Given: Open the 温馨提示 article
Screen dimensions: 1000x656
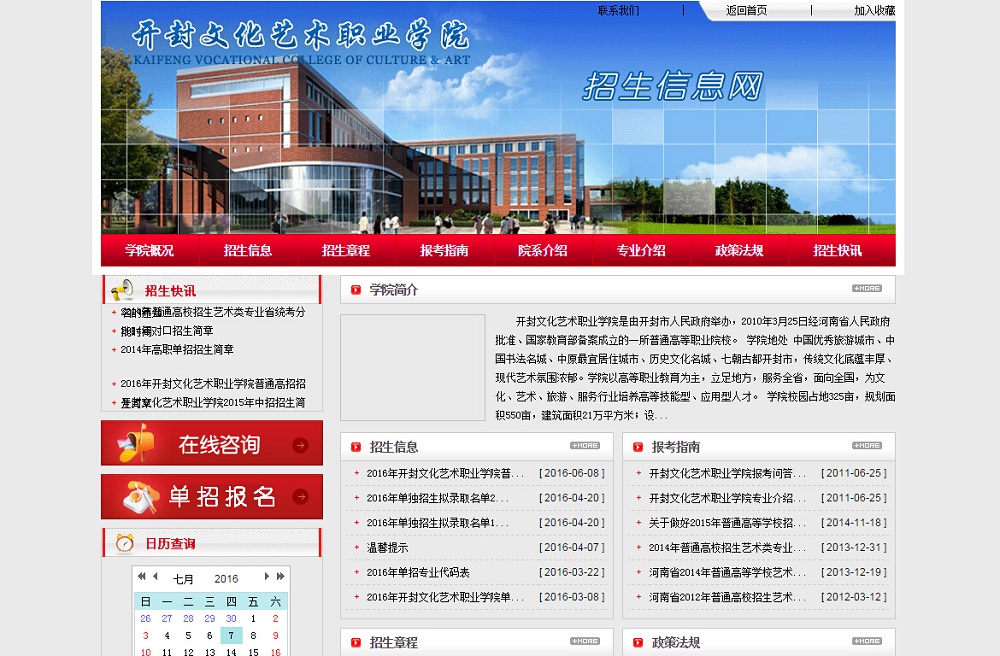Looking at the screenshot, I should pyautogui.click(x=387, y=548).
